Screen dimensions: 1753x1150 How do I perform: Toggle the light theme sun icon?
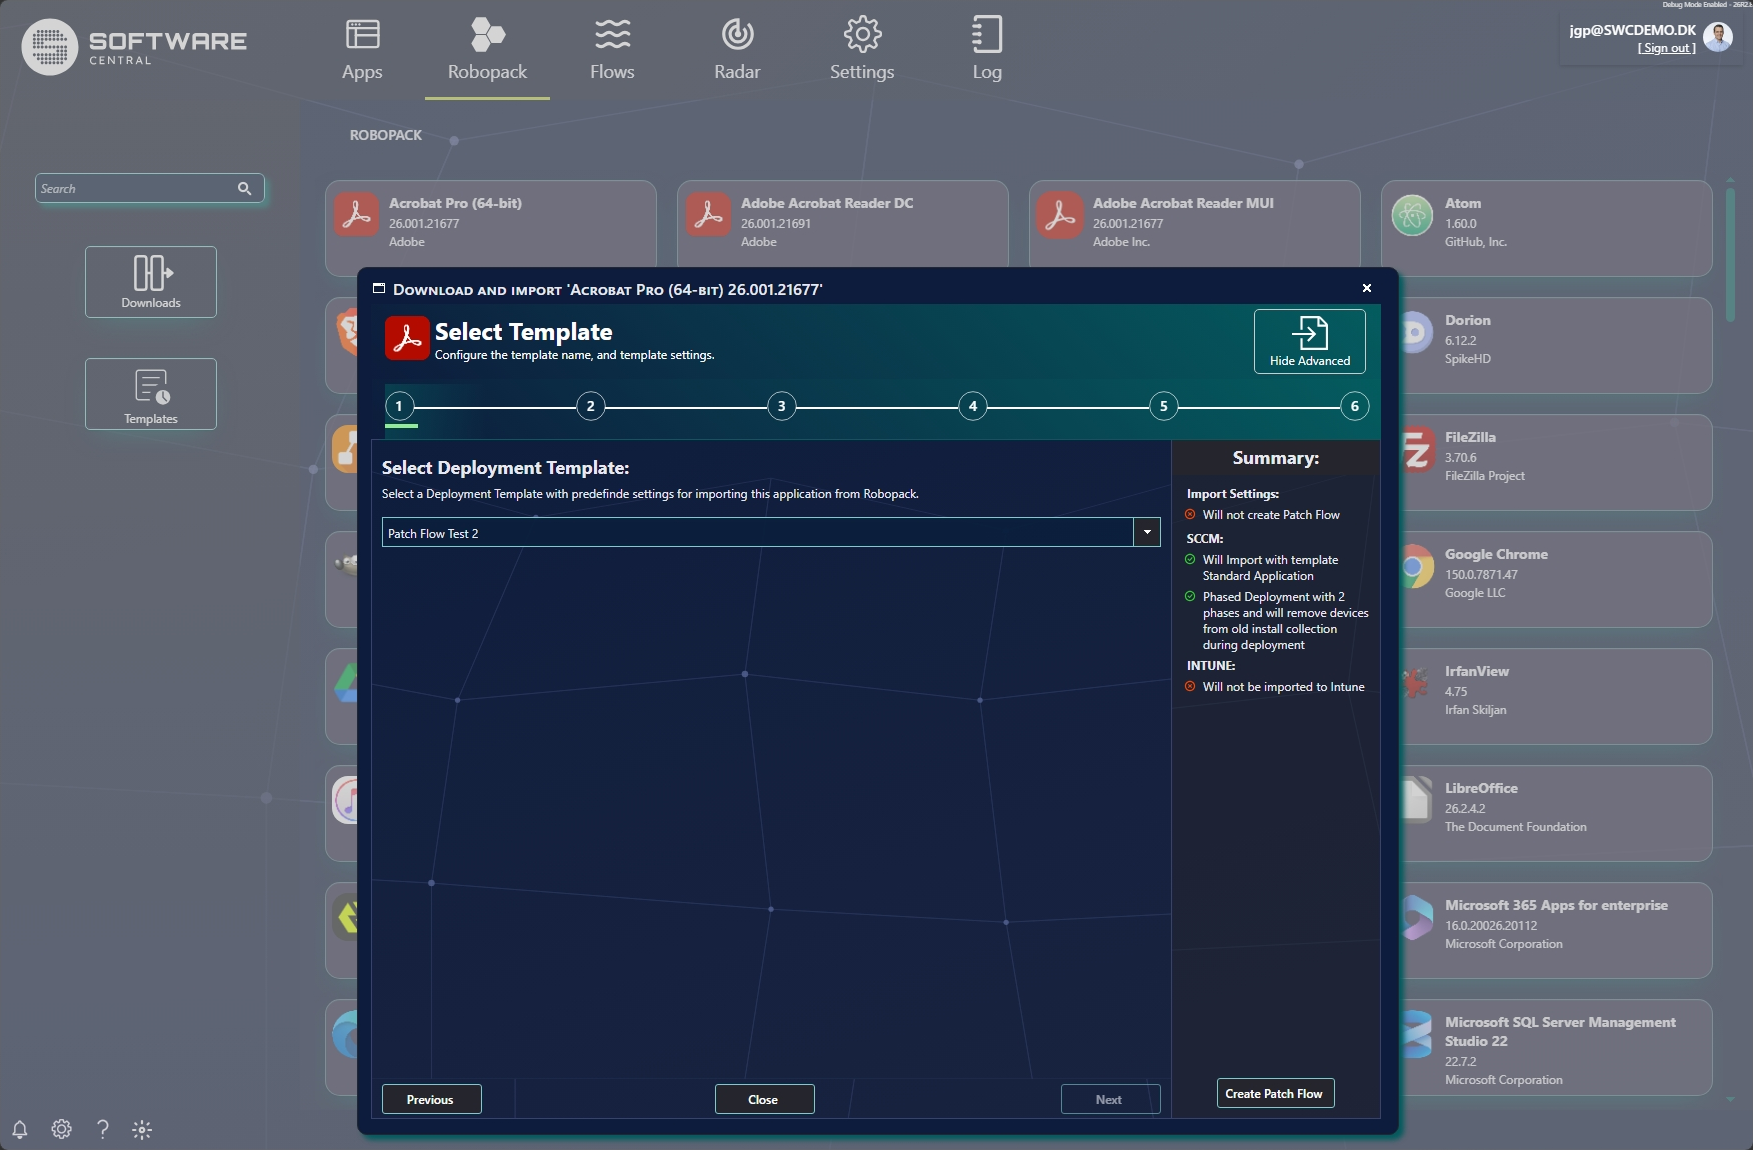142,1130
